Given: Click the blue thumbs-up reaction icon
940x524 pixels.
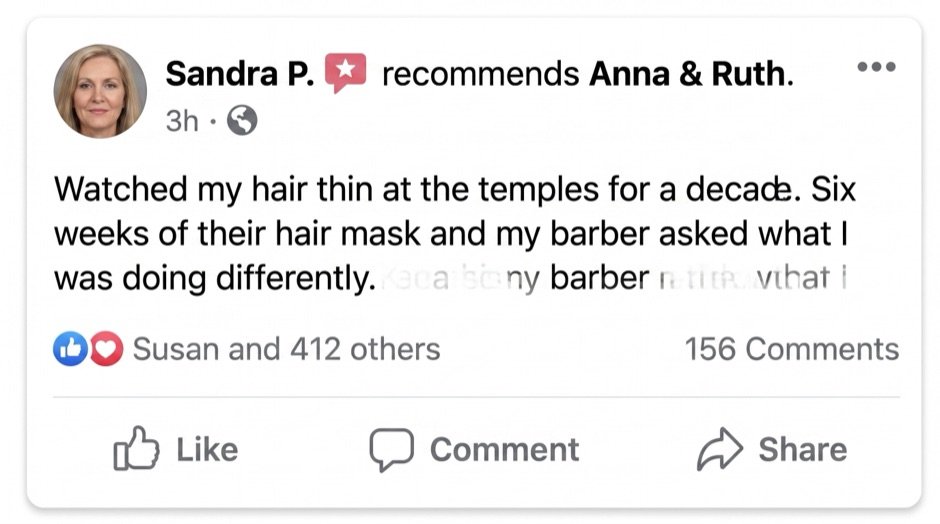Looking at the screenshot, I should [70, 348].
